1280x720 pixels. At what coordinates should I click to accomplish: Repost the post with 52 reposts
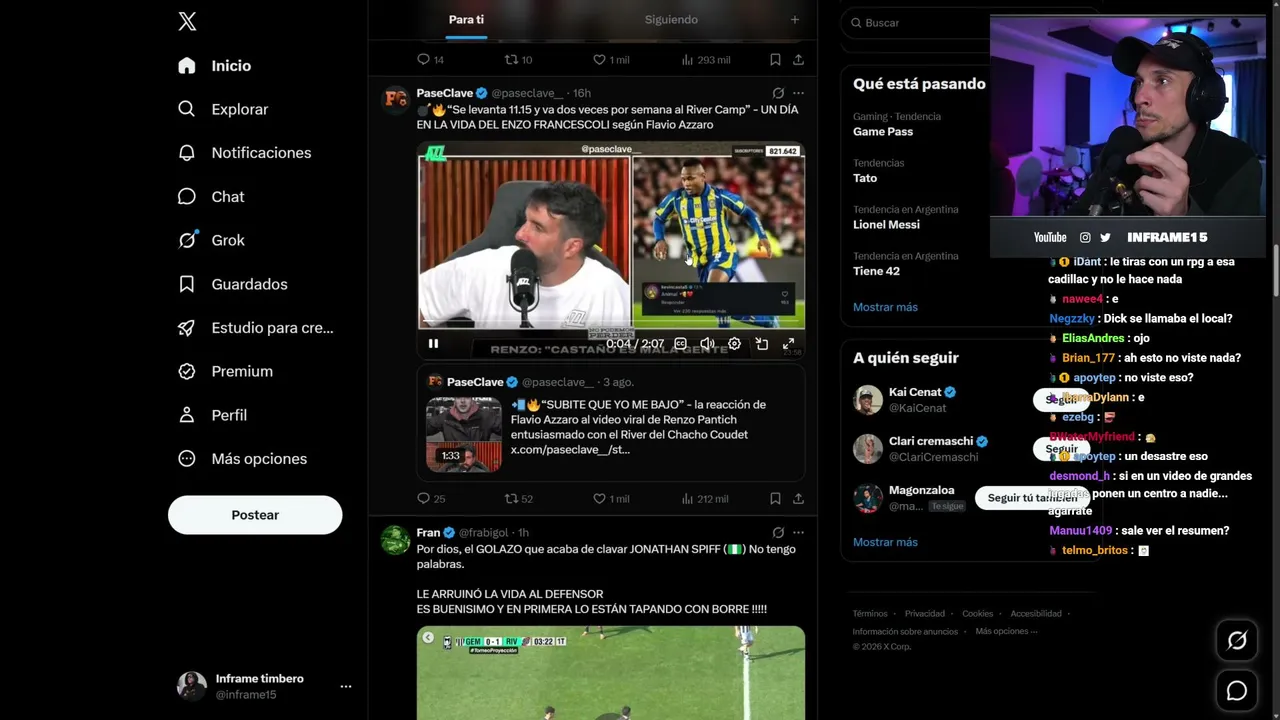pyautogui.click(x=518, y=498)
